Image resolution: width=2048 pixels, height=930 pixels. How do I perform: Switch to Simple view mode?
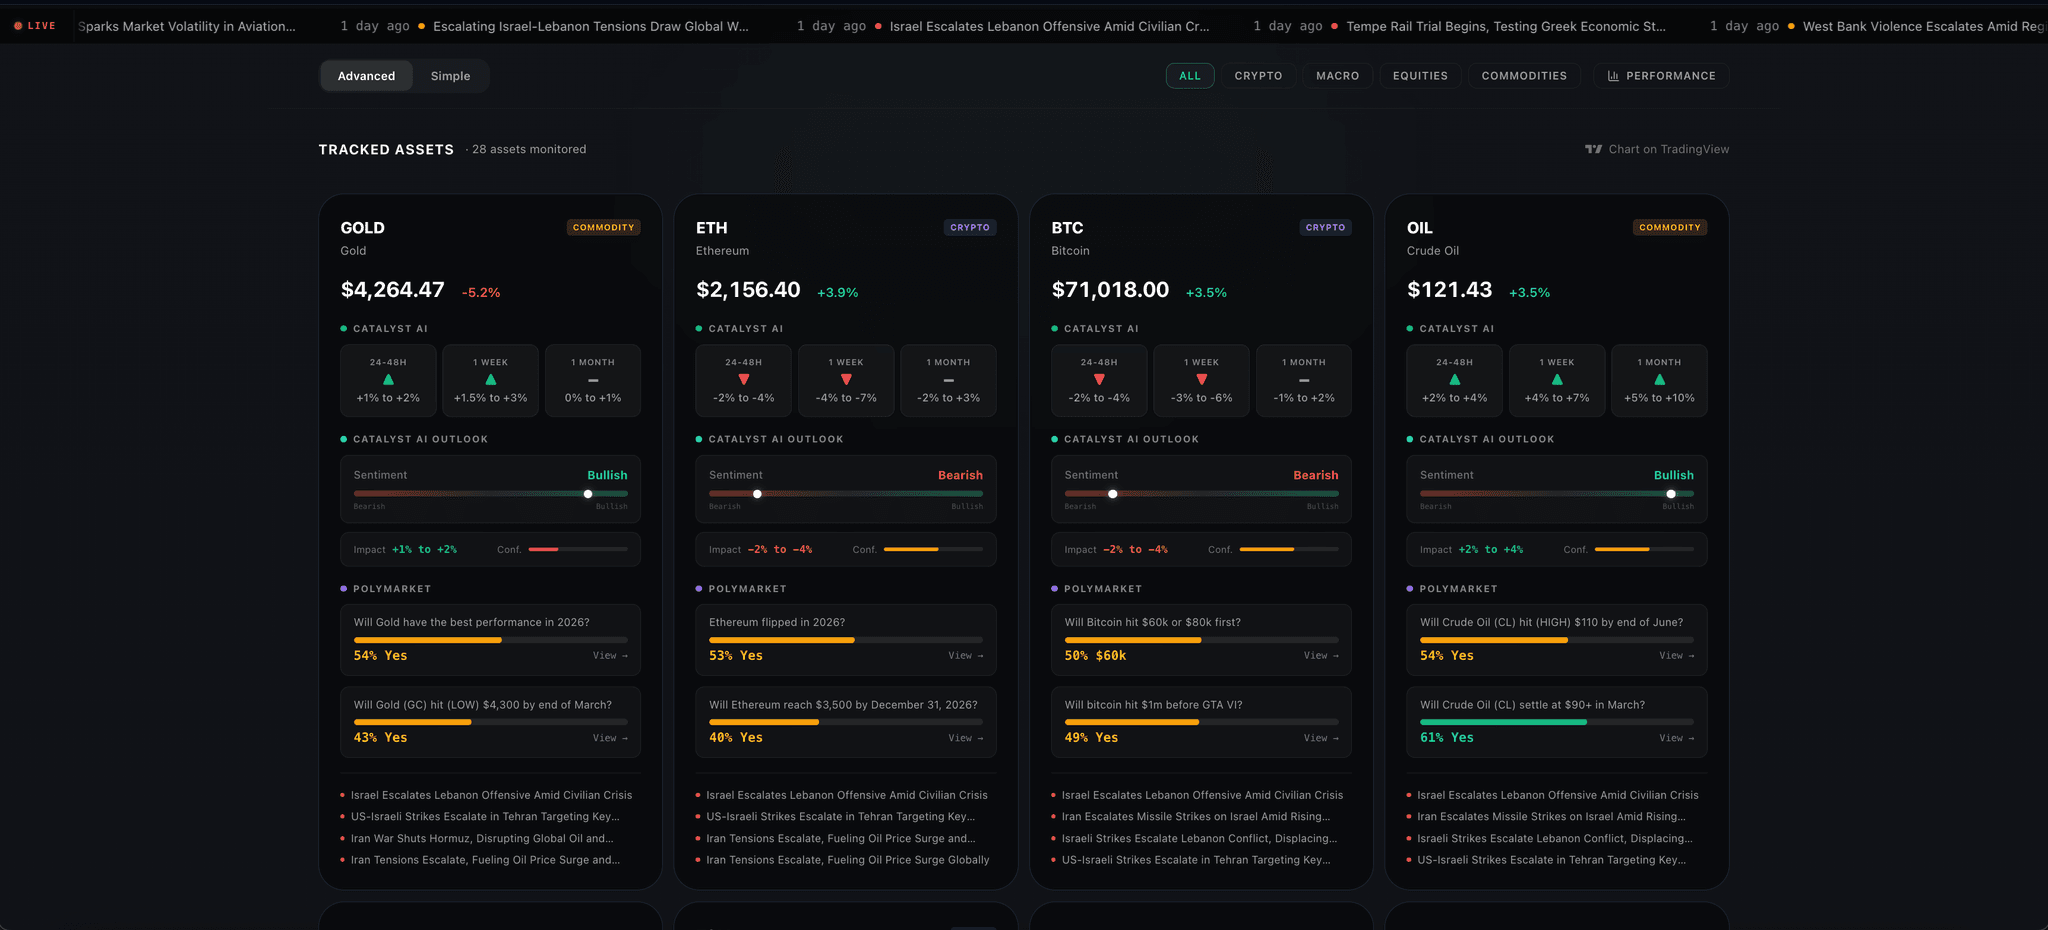tap(450, 76)
